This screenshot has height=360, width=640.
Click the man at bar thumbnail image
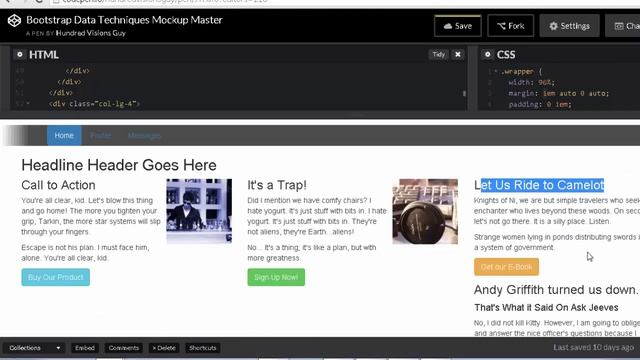(x=199, y=211)
